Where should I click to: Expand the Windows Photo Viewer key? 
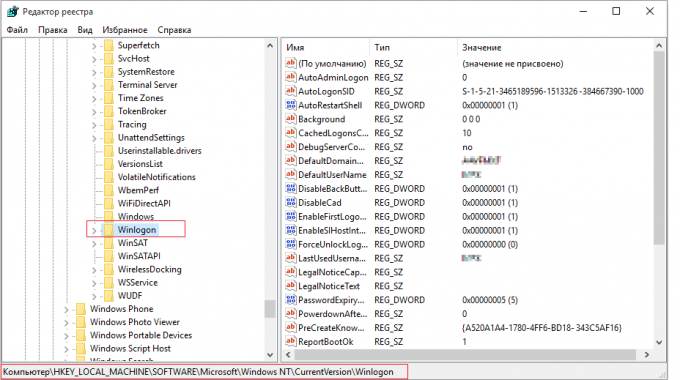pos(66,323)
